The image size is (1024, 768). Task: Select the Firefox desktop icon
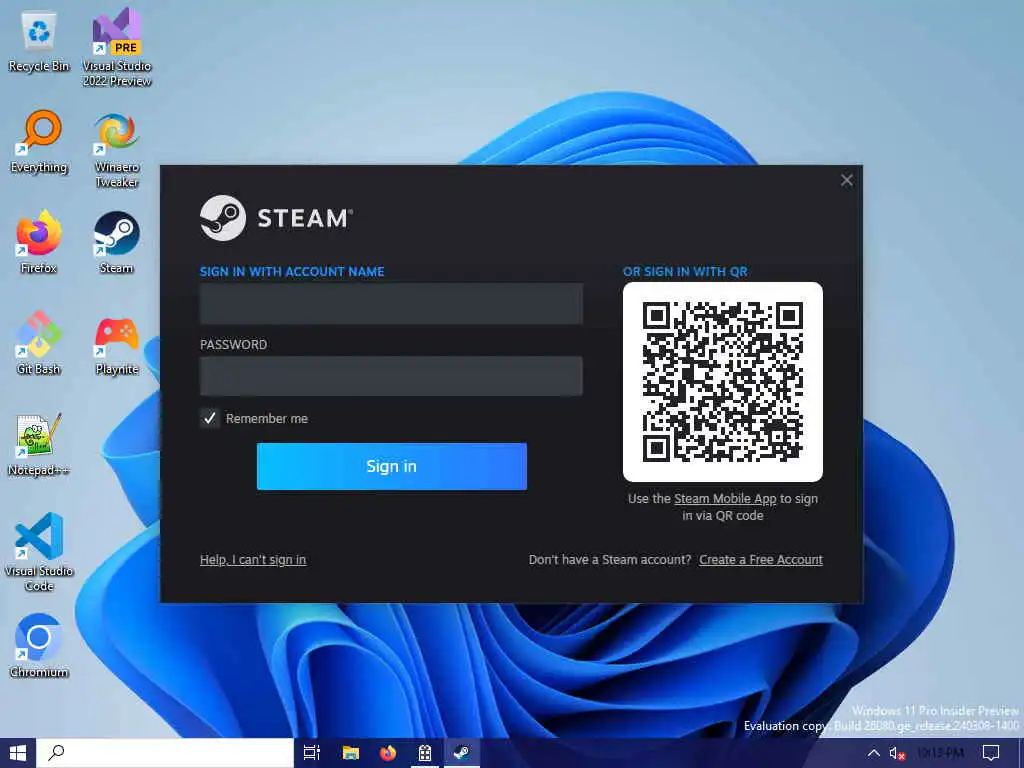pyautogui.click(x=39, y=242)
